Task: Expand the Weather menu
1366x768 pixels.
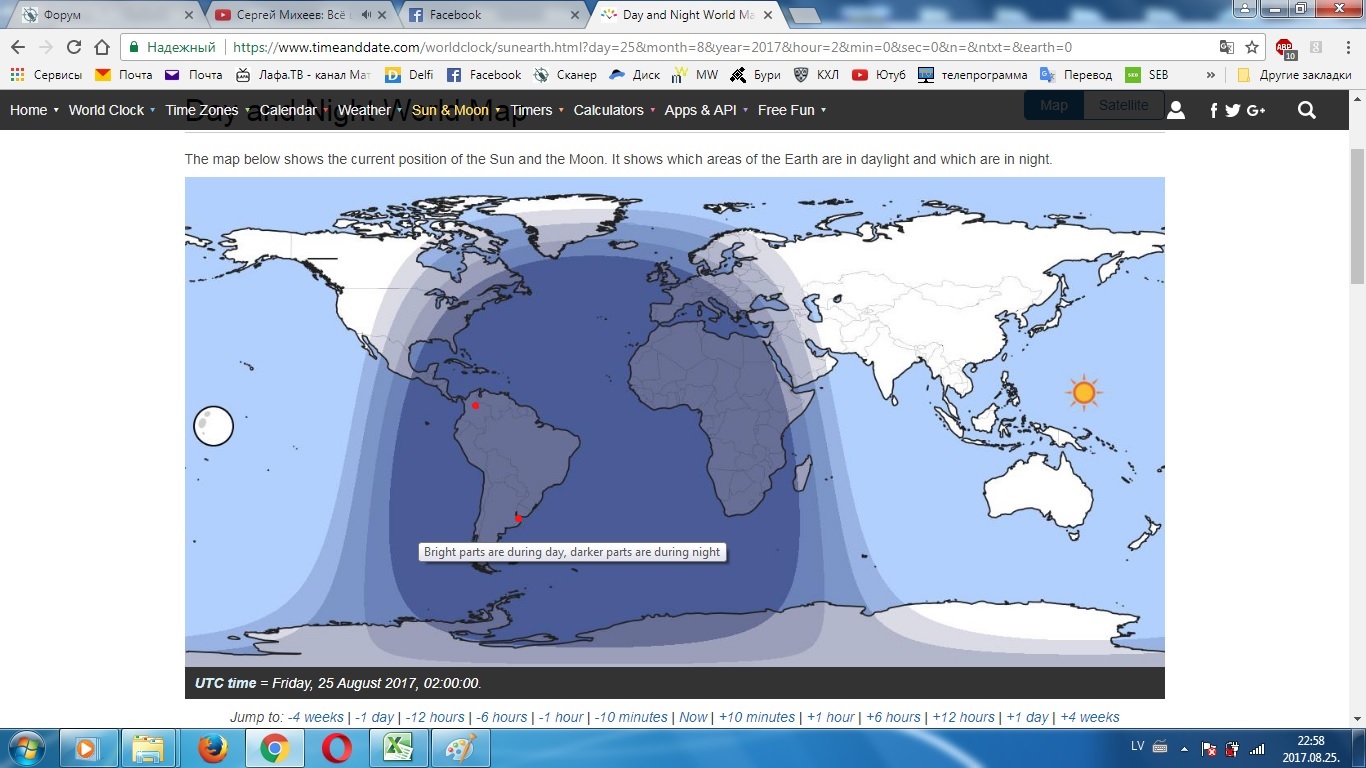Action: [x=369, y=110]
